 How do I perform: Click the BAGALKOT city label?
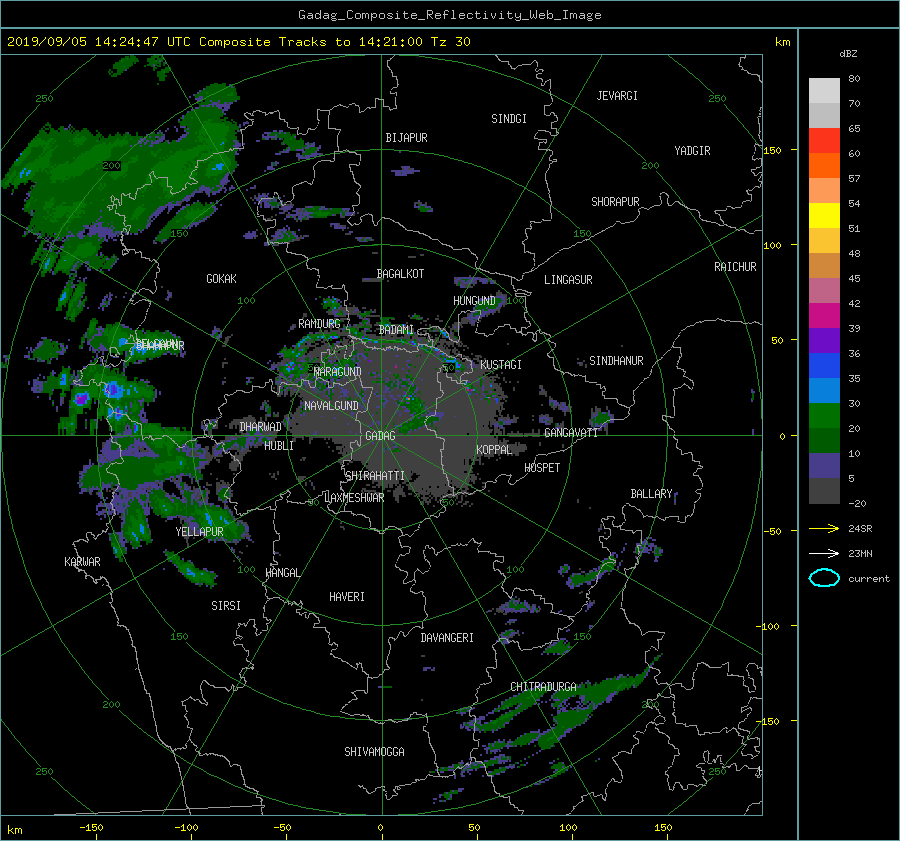400,274
